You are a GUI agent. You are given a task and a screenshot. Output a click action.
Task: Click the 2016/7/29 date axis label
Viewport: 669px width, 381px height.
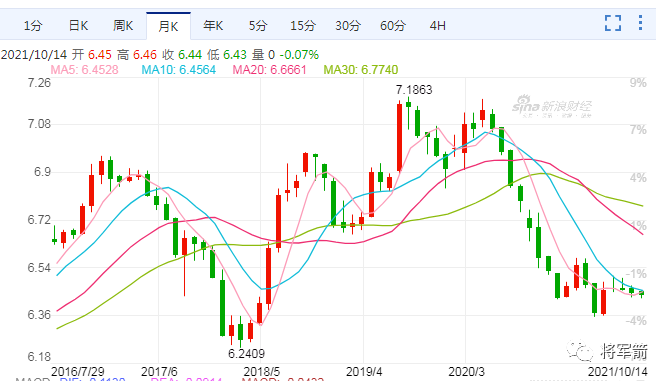78,371
